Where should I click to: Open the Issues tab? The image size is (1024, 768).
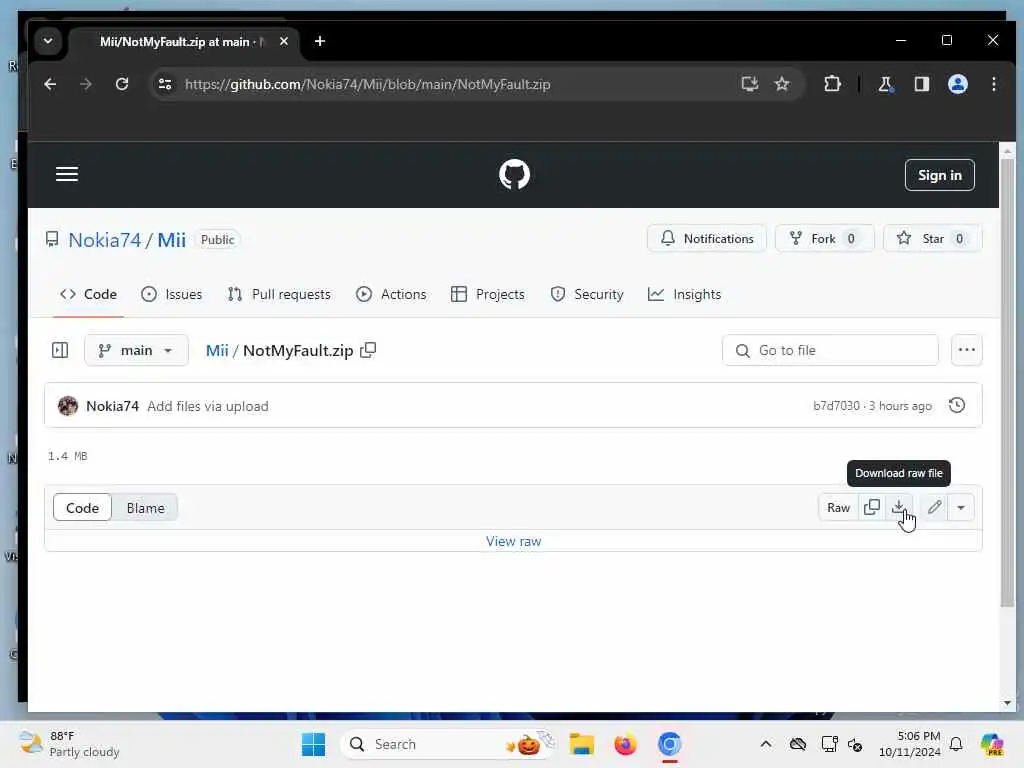tap(172, 295)
